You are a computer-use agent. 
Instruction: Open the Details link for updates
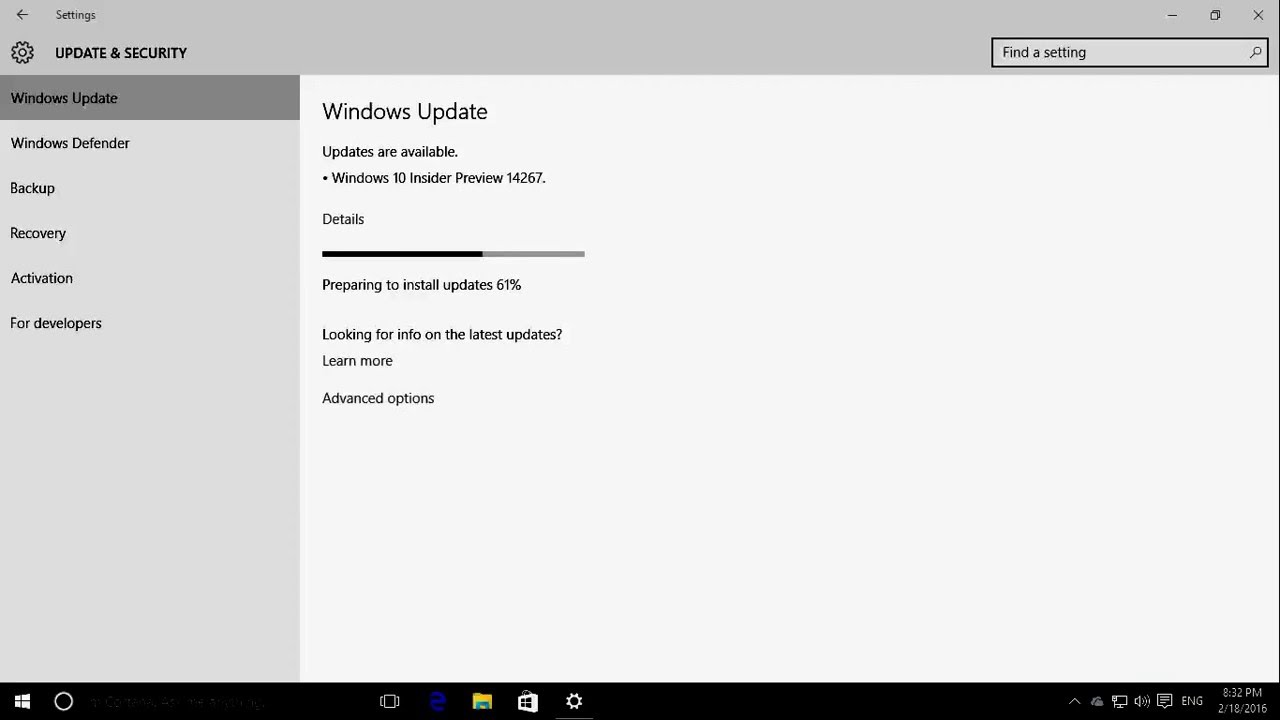[343, 219]
